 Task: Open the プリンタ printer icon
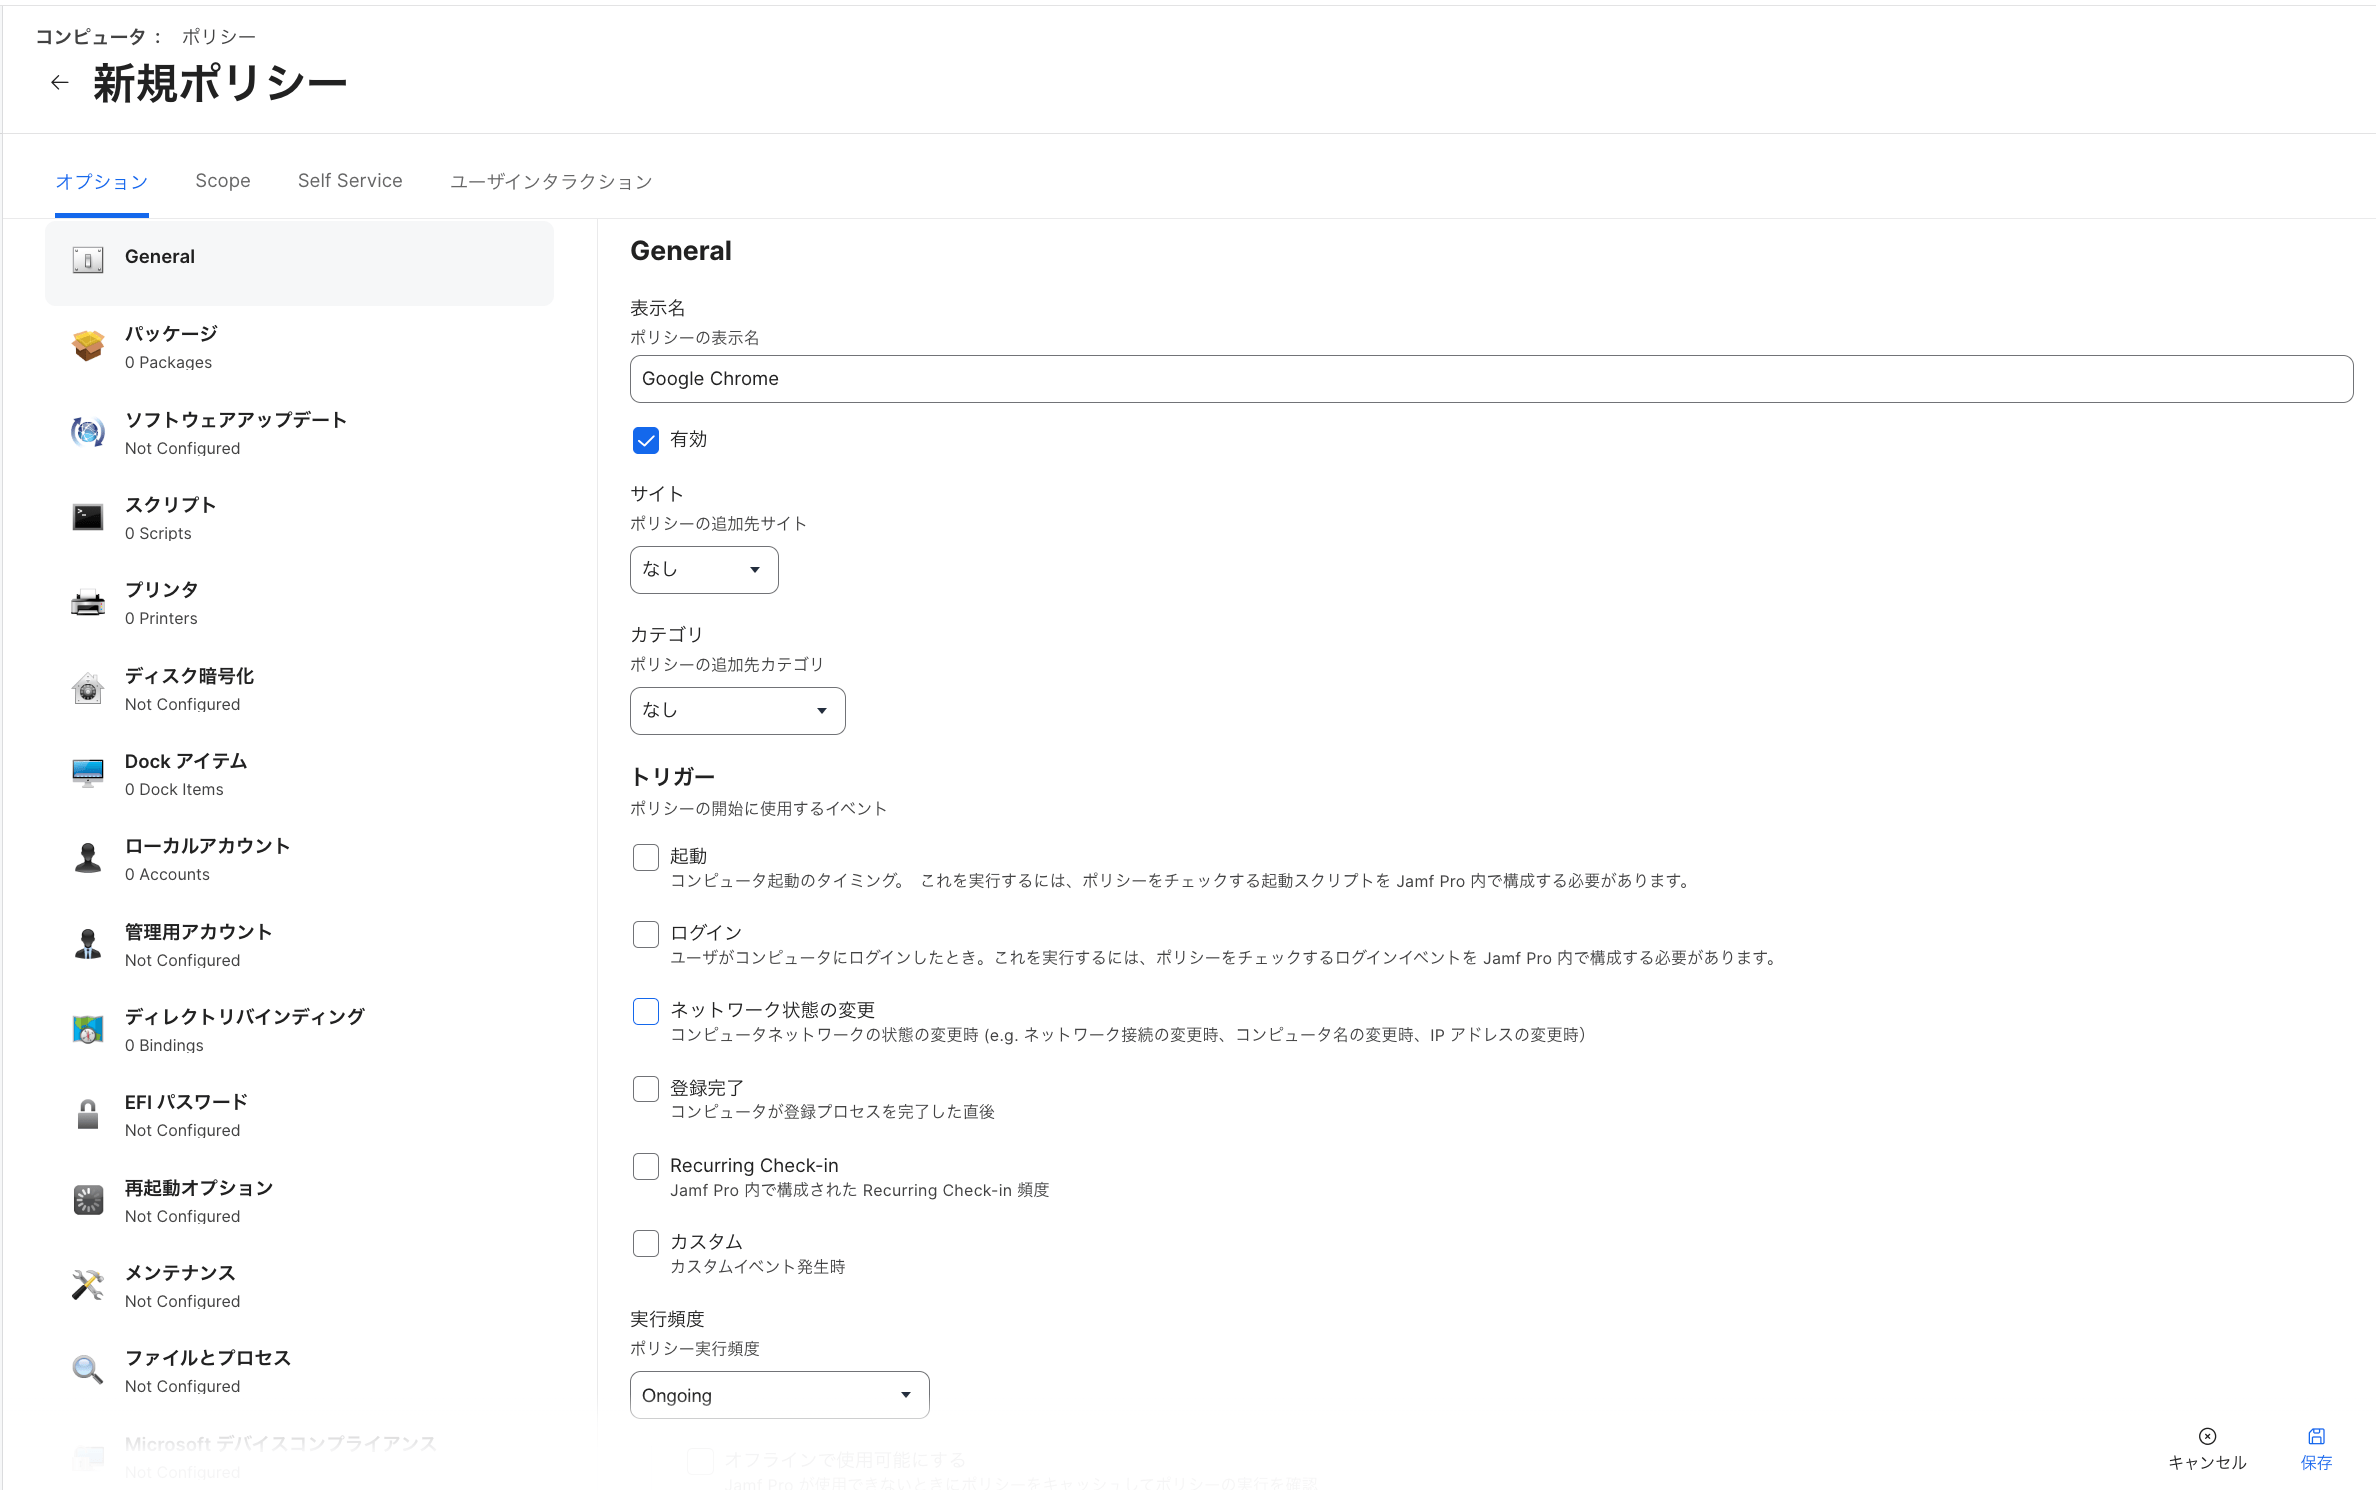tap(88, 603)
